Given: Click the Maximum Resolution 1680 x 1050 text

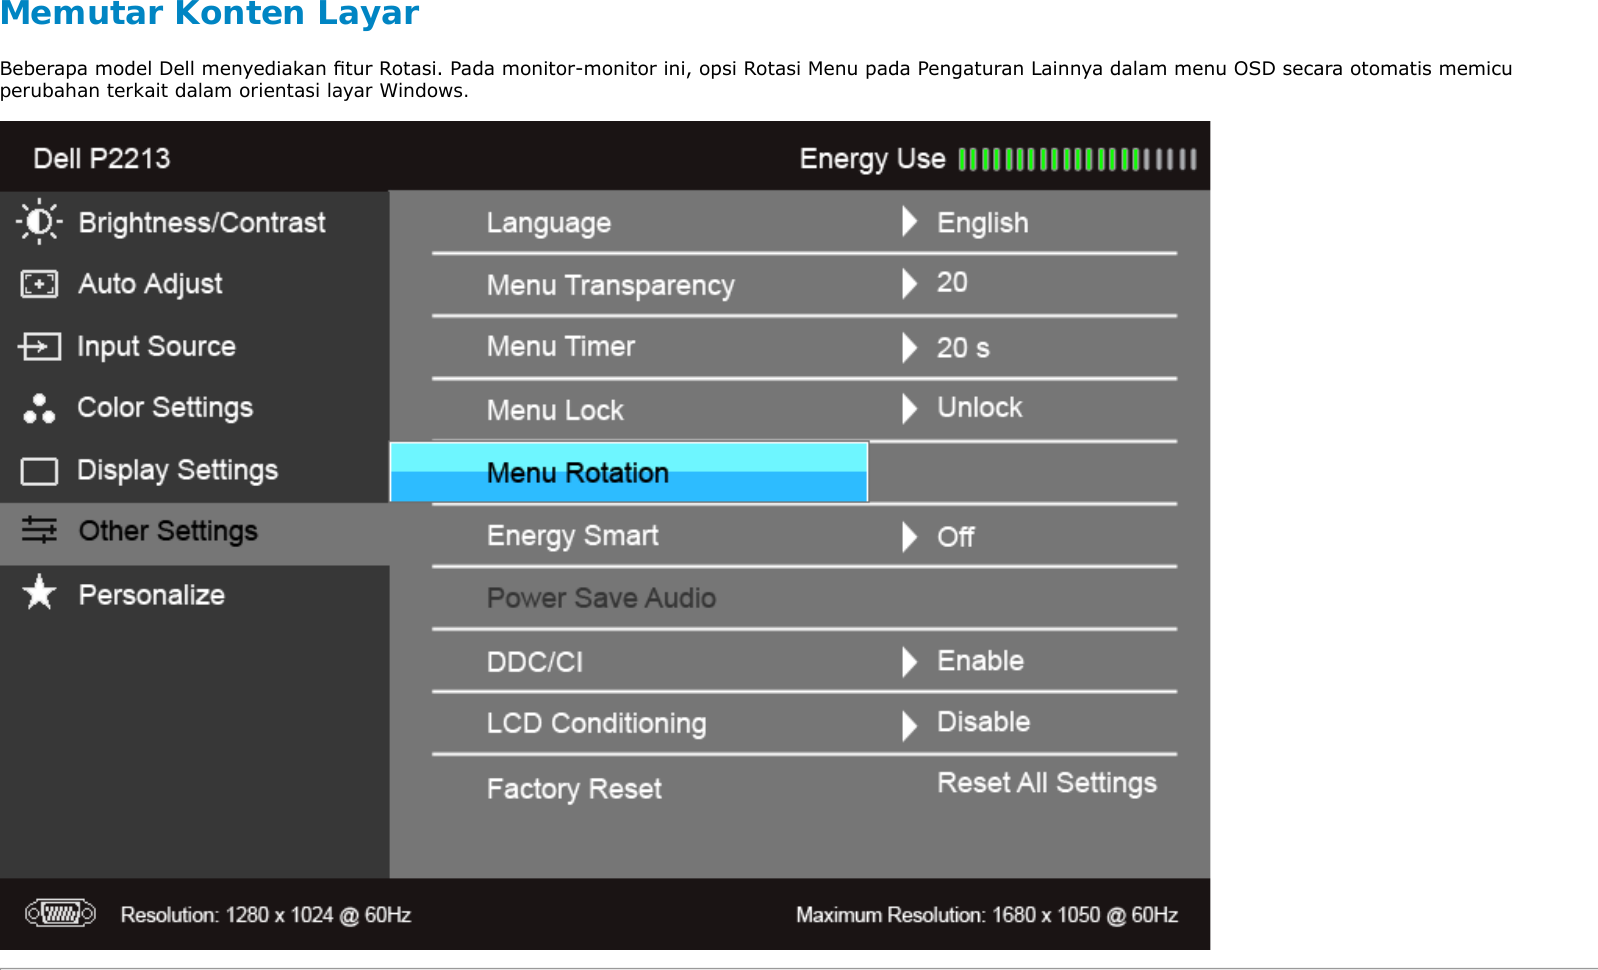Looking at the screenshot, I should (987, 915).
